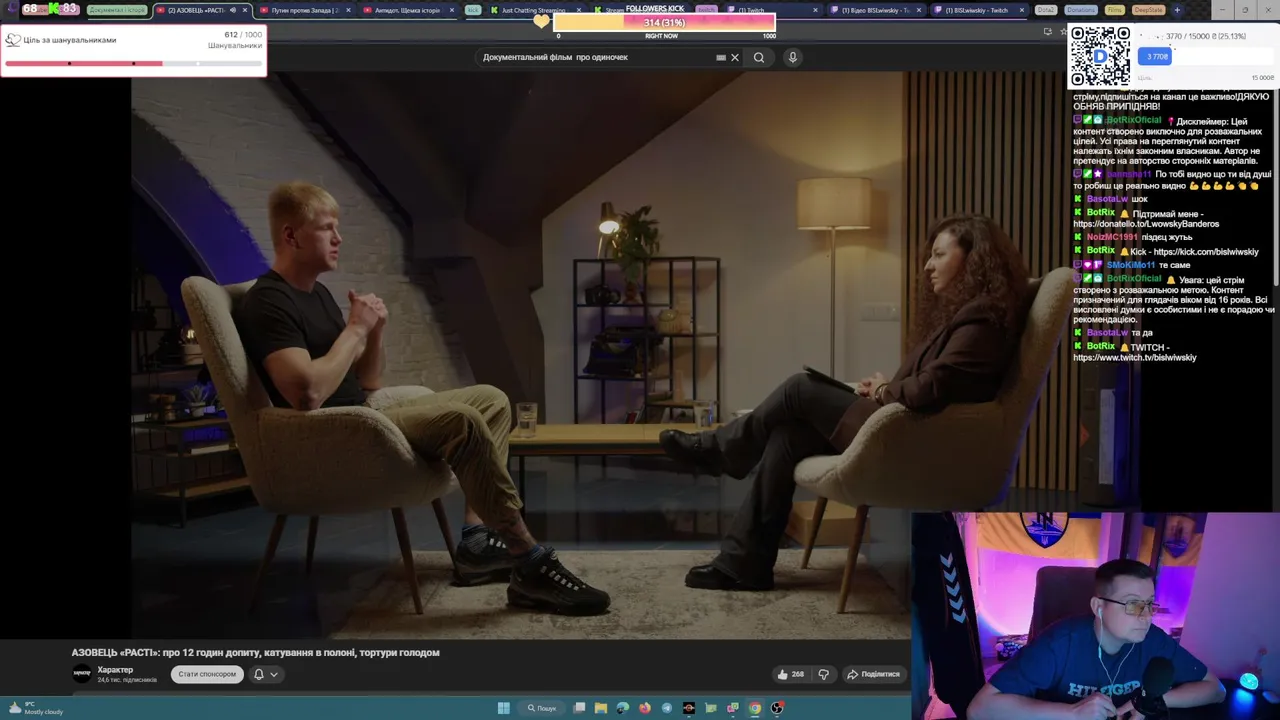1280x720 pixels.
Task: Click the video title АЗОВЕЦЬ «РАСТІ»
Action: coord(255,652)
